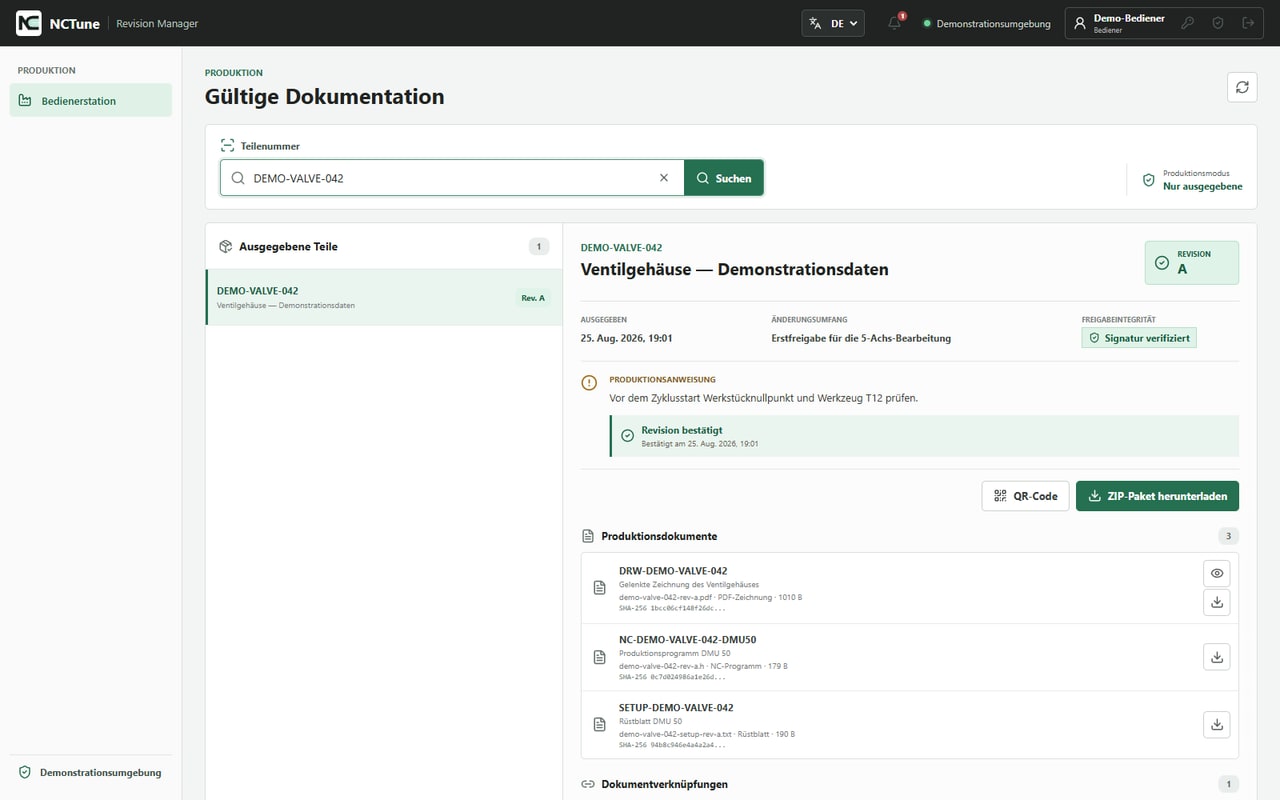The width and height of the screenshot is (1280, 800).
Task: Click the Nur ausgegebene production mode
Action: click(1202, 186)
